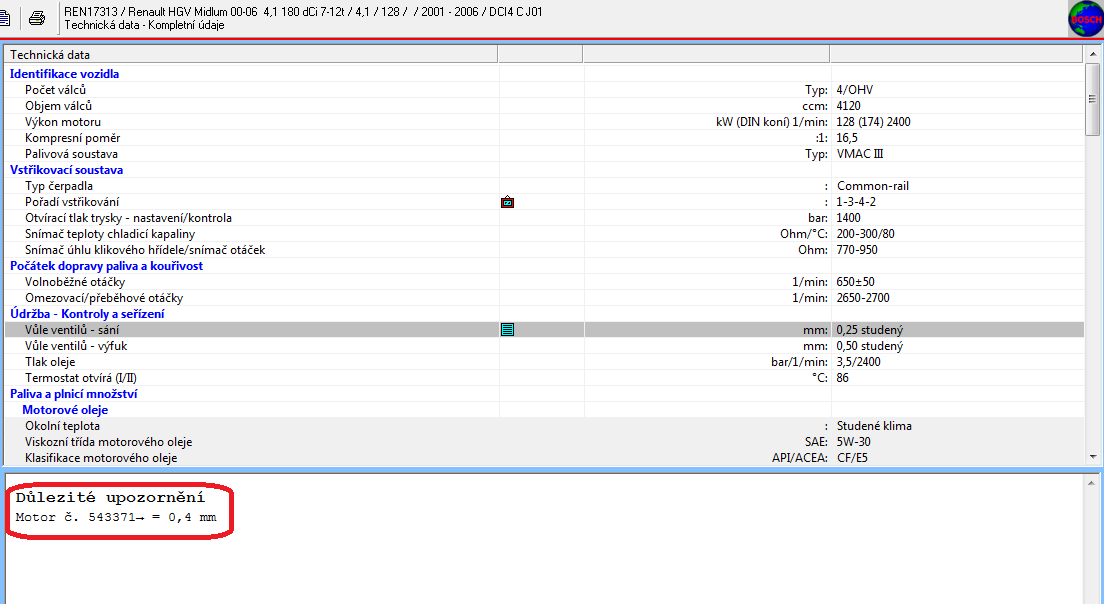
Task: Select the Objem válců row
Action: 544,106
